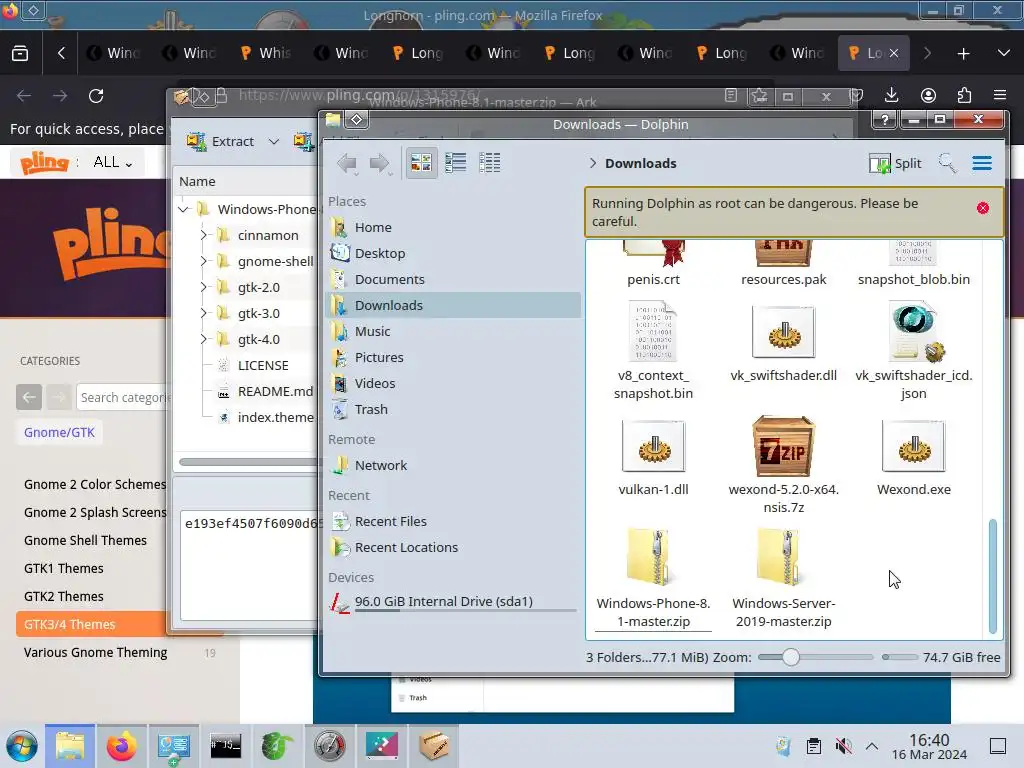The width and height of the screenshot is (1024, 768).
Task: Expand gnome-shell folder in Ark tree
Action: pyautogui.click(x=203, y=261)
